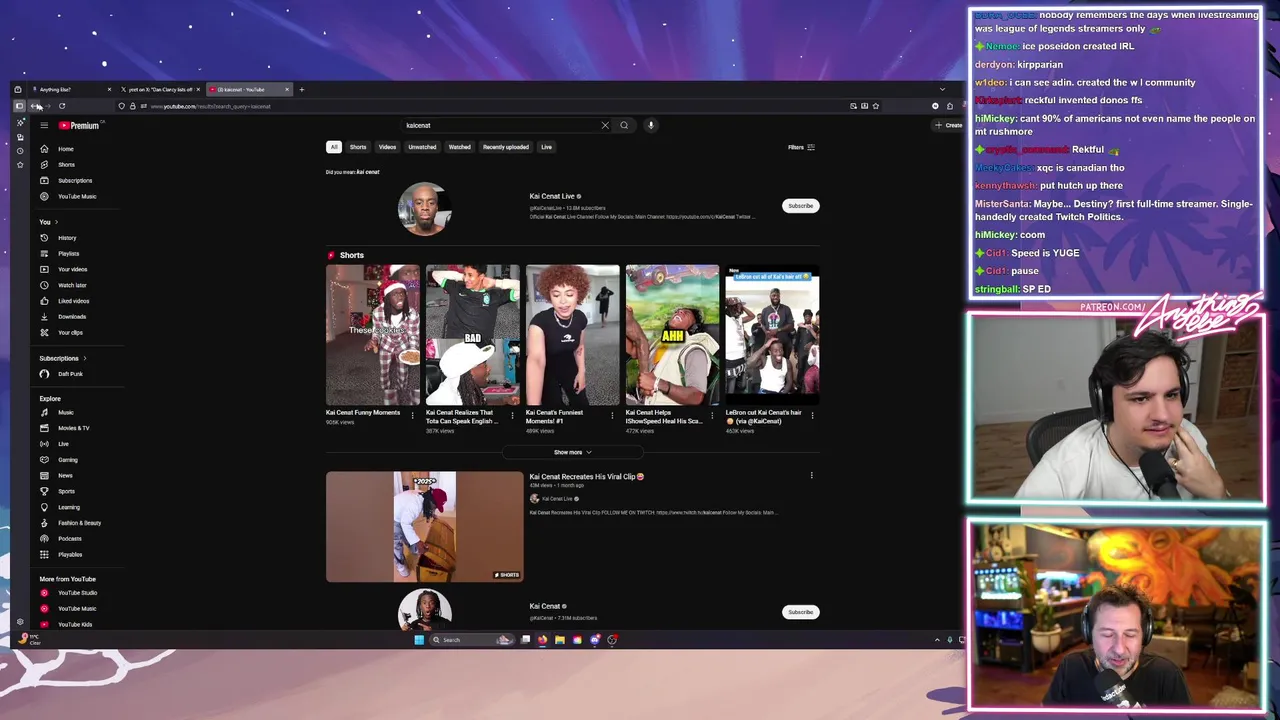The width and height of the screenshot is (1280, 720).
Task: Toggle the browser sidebar panel button
Action: coord(19,106)
